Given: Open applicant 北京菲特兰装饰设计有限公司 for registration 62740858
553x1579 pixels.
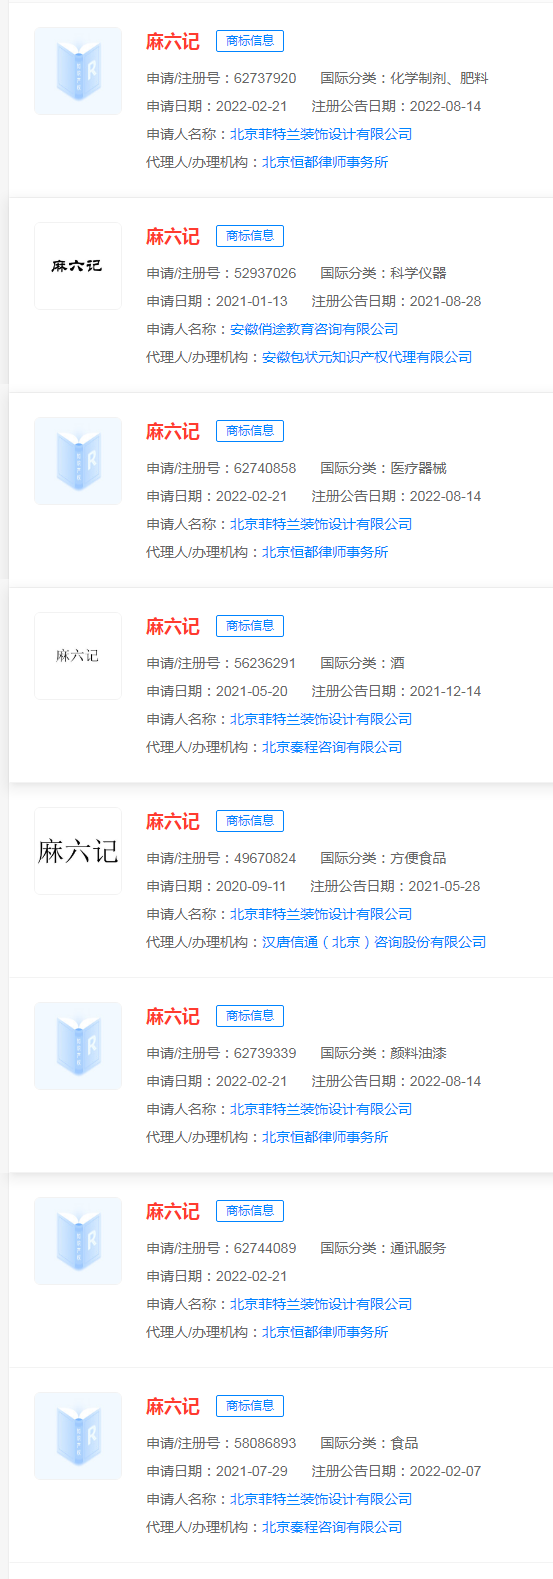Looking at the screenshot, I should [321, 524].
